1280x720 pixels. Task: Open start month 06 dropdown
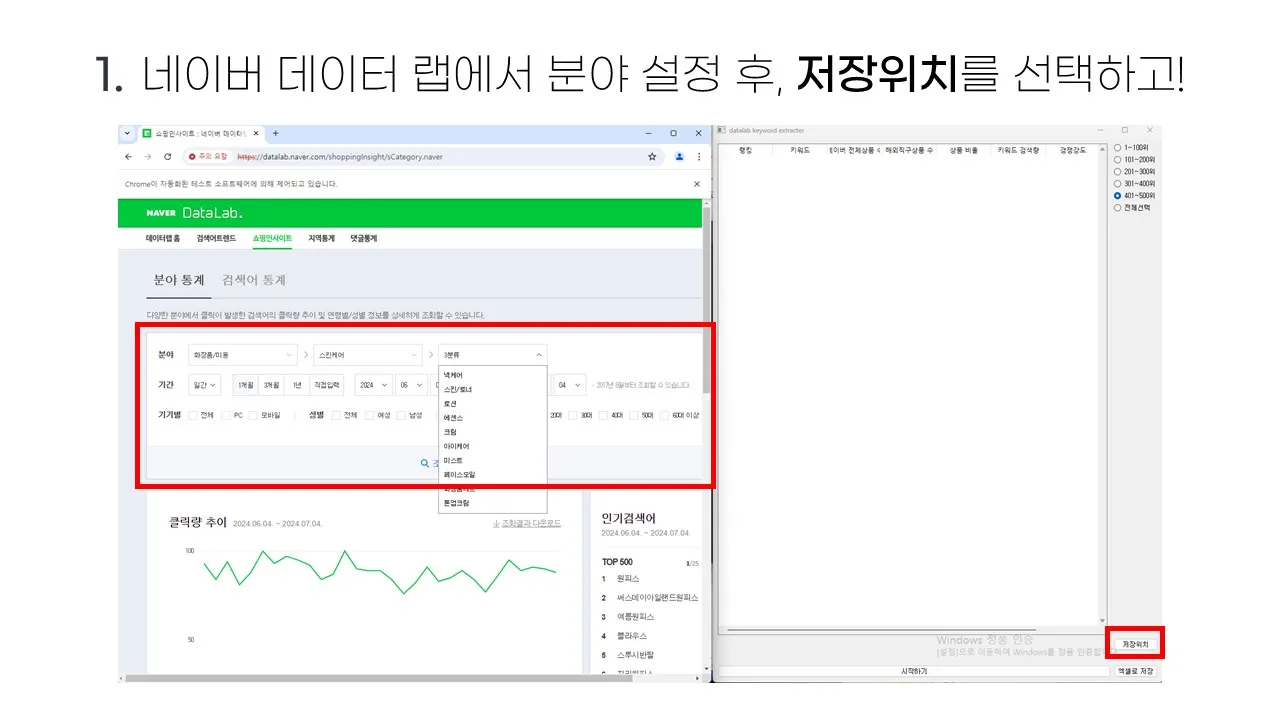pyautogui.click(x=413, y=385)
